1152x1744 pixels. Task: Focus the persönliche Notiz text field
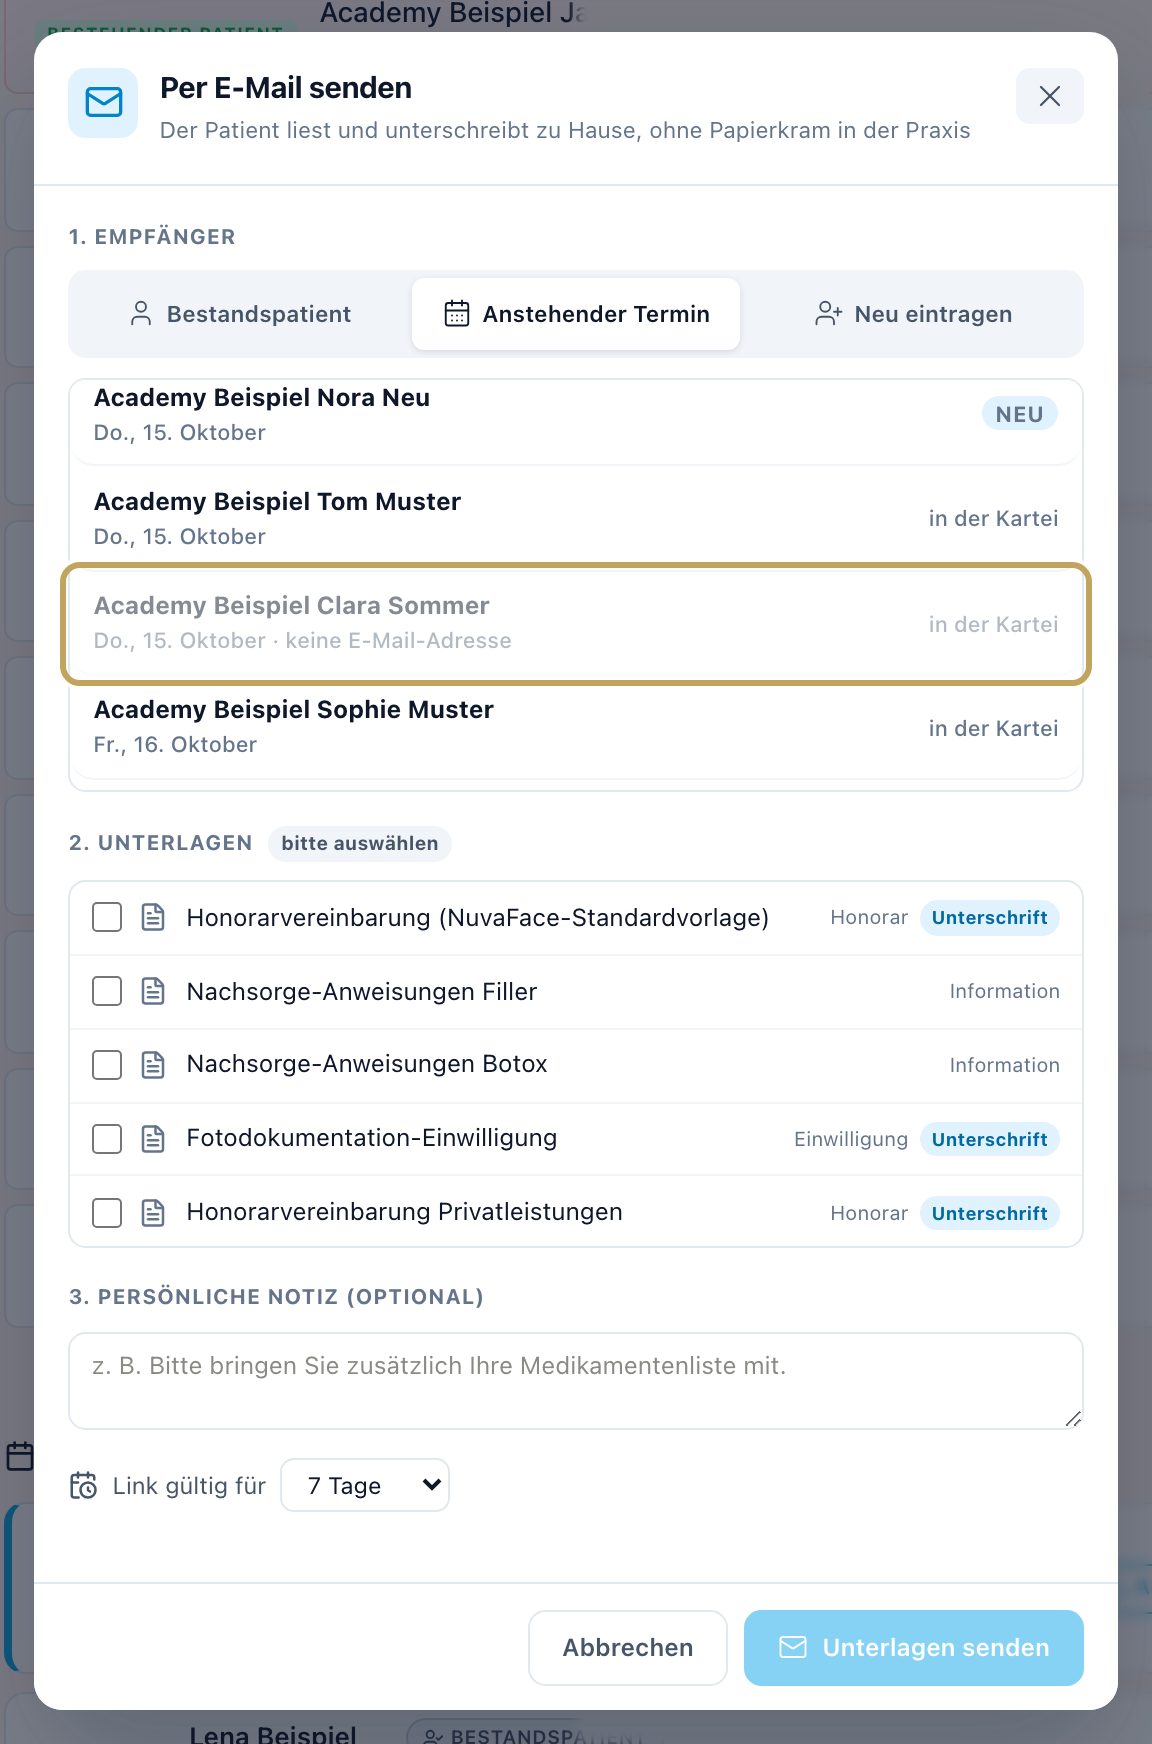point(576,1381)
